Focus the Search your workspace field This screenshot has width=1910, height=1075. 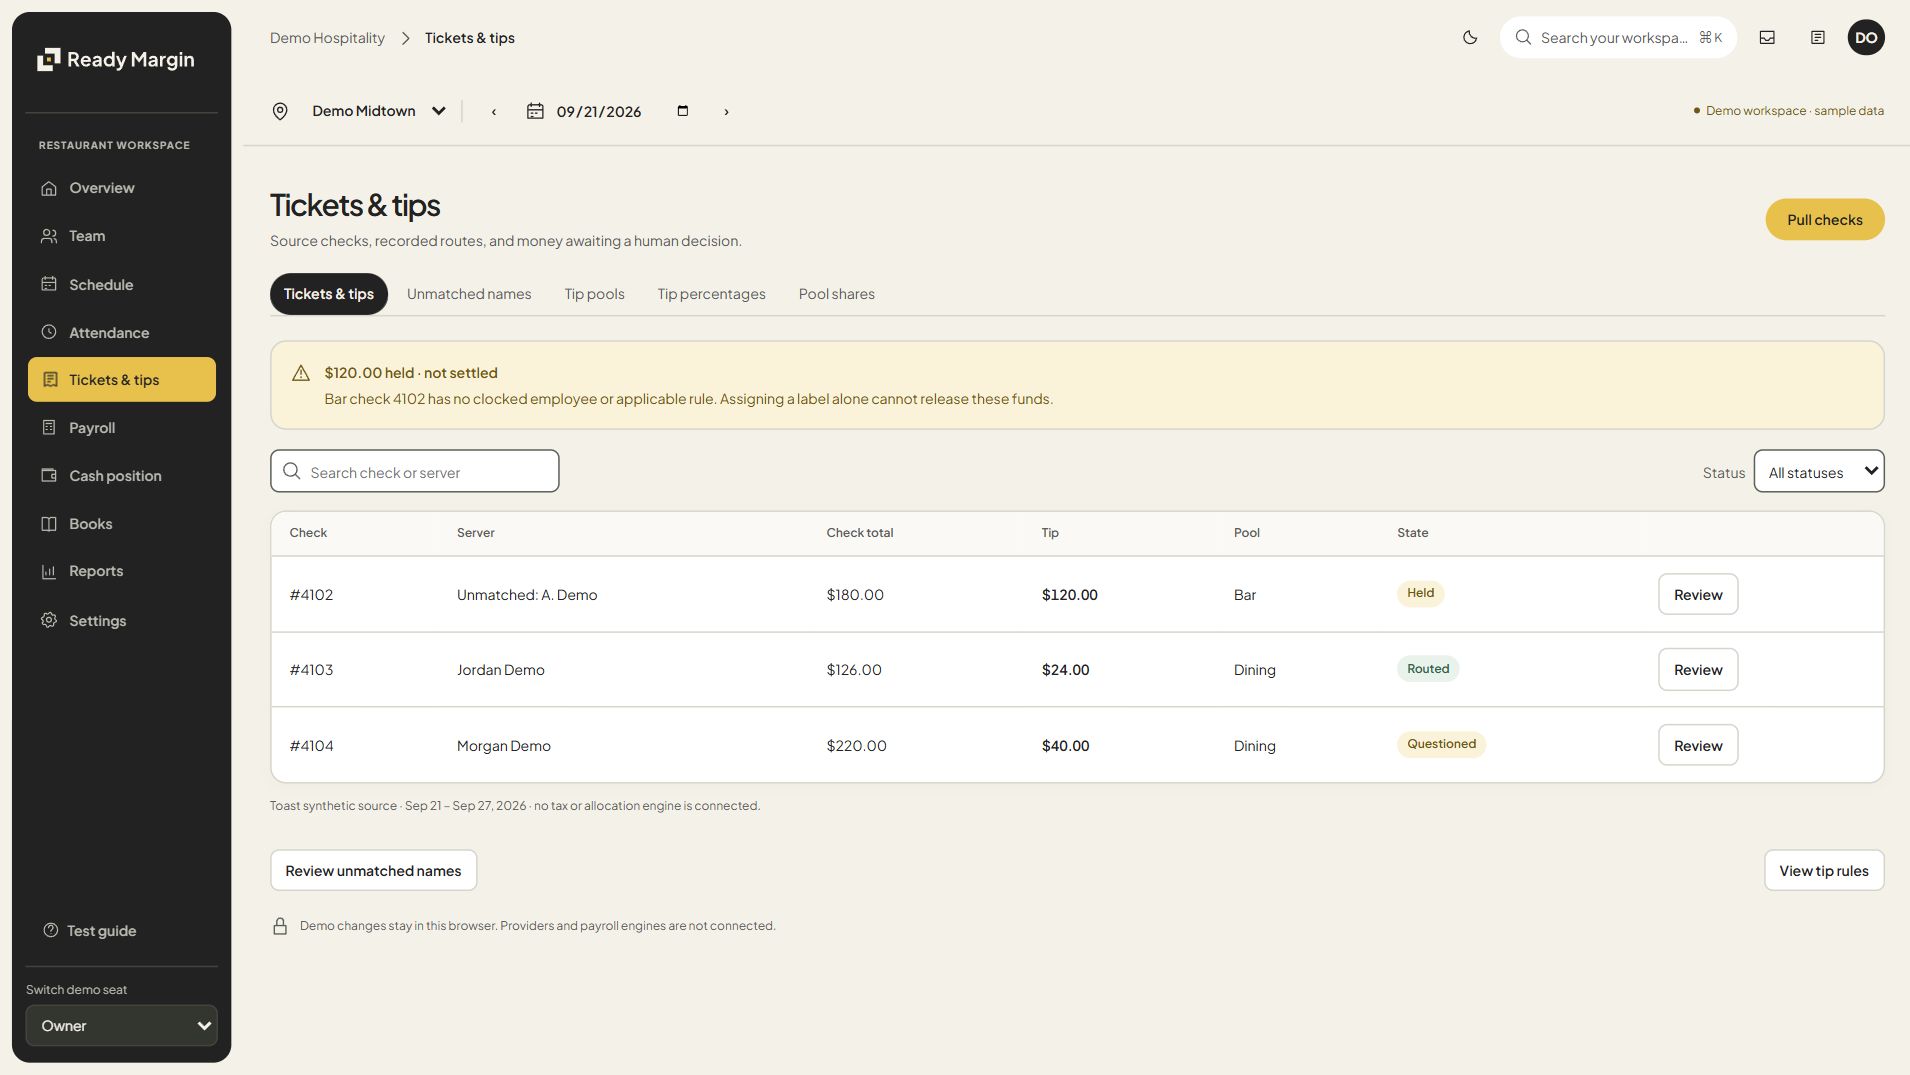coord(1618,37)
